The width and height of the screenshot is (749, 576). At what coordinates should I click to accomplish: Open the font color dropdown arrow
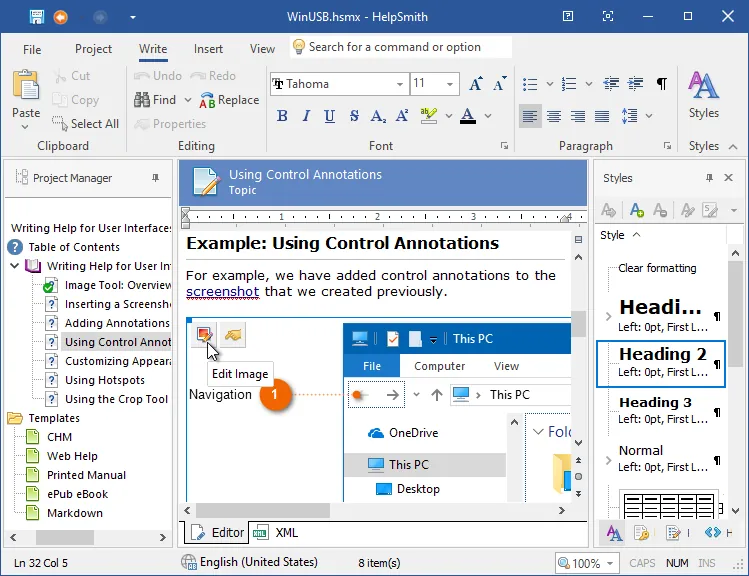click(x=488, y=116)
